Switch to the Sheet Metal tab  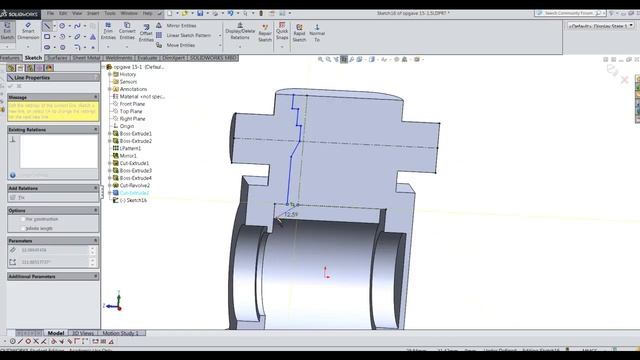coord(86,58)
